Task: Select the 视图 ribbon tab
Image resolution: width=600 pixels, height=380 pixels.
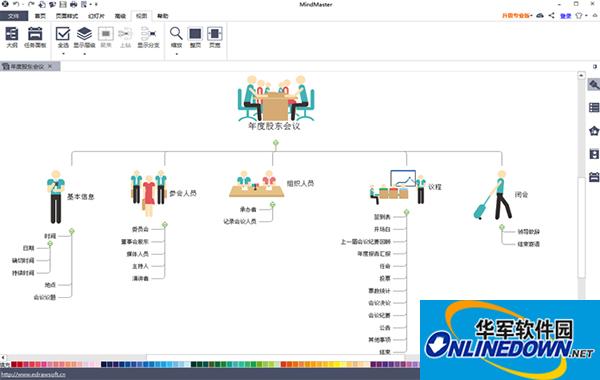Action: click(x=142, y=16)
